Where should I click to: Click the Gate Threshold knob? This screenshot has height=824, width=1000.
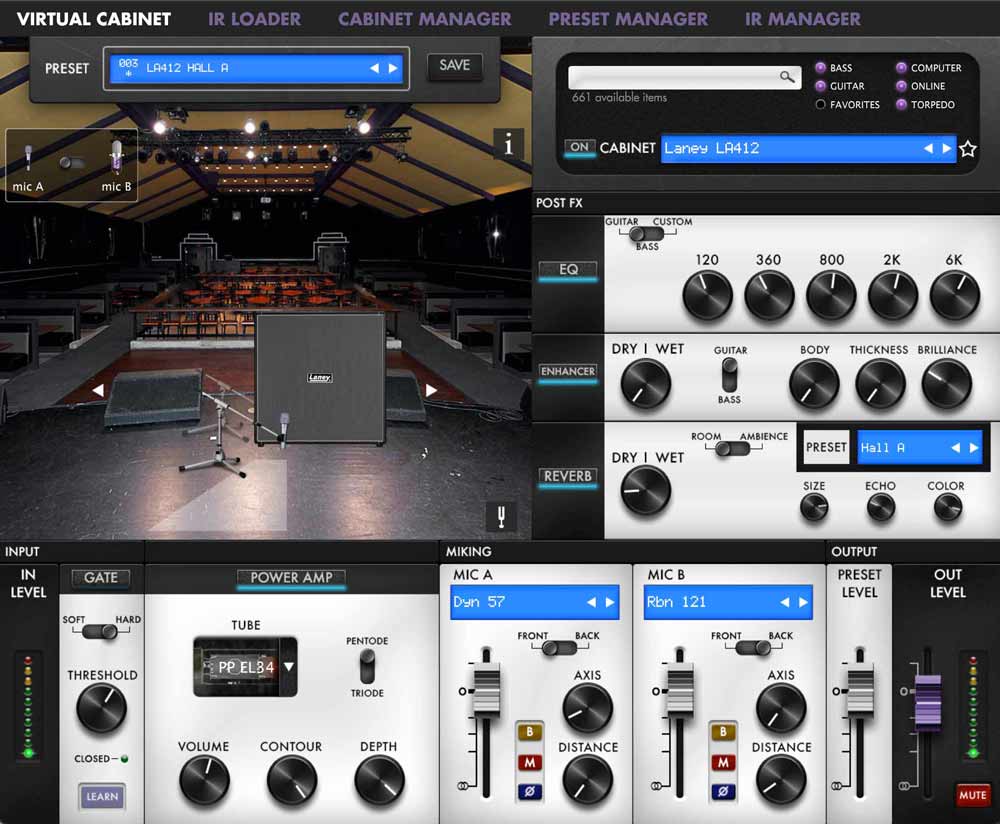(x=101, y=709)
